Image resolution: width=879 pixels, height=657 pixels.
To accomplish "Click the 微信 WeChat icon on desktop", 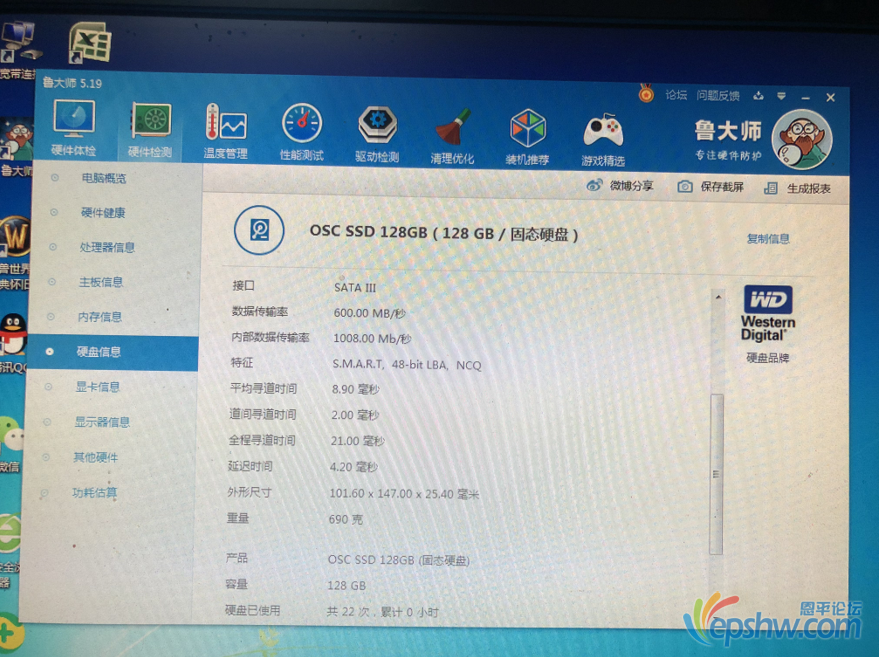I will point(11,434).
